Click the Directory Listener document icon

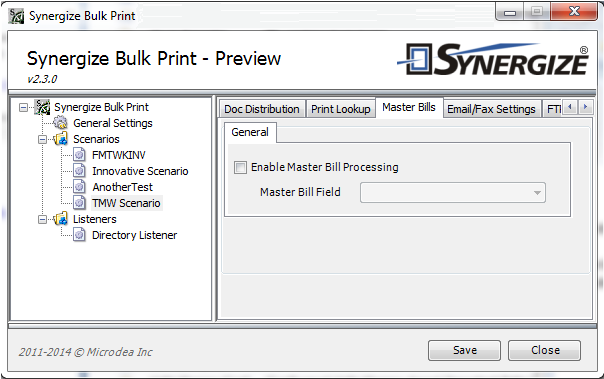pyautogui.click(x=79, y=235)
